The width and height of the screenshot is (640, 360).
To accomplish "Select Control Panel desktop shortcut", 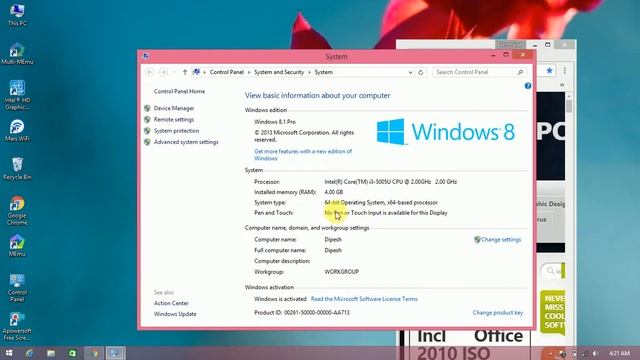I will click(17, 288).
